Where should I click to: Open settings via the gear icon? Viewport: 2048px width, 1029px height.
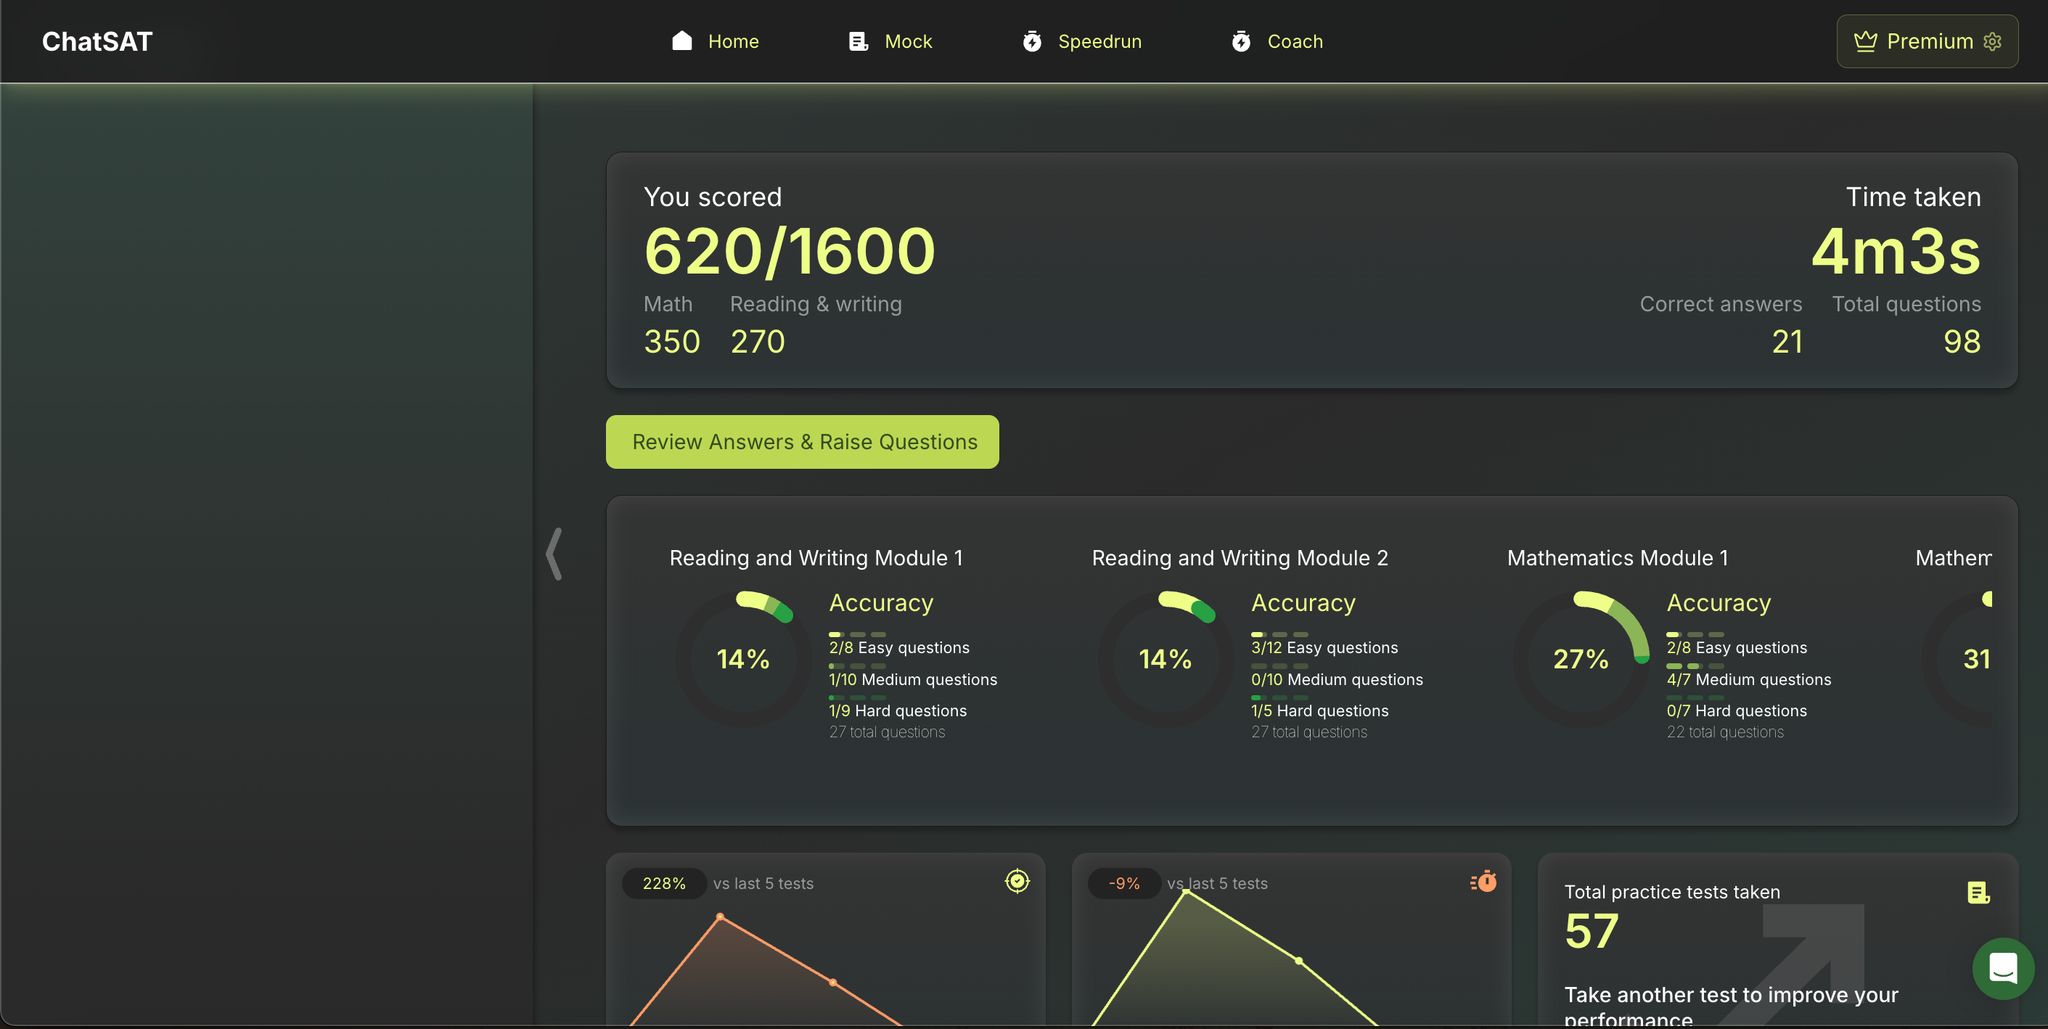click(x=1992, y=41)
